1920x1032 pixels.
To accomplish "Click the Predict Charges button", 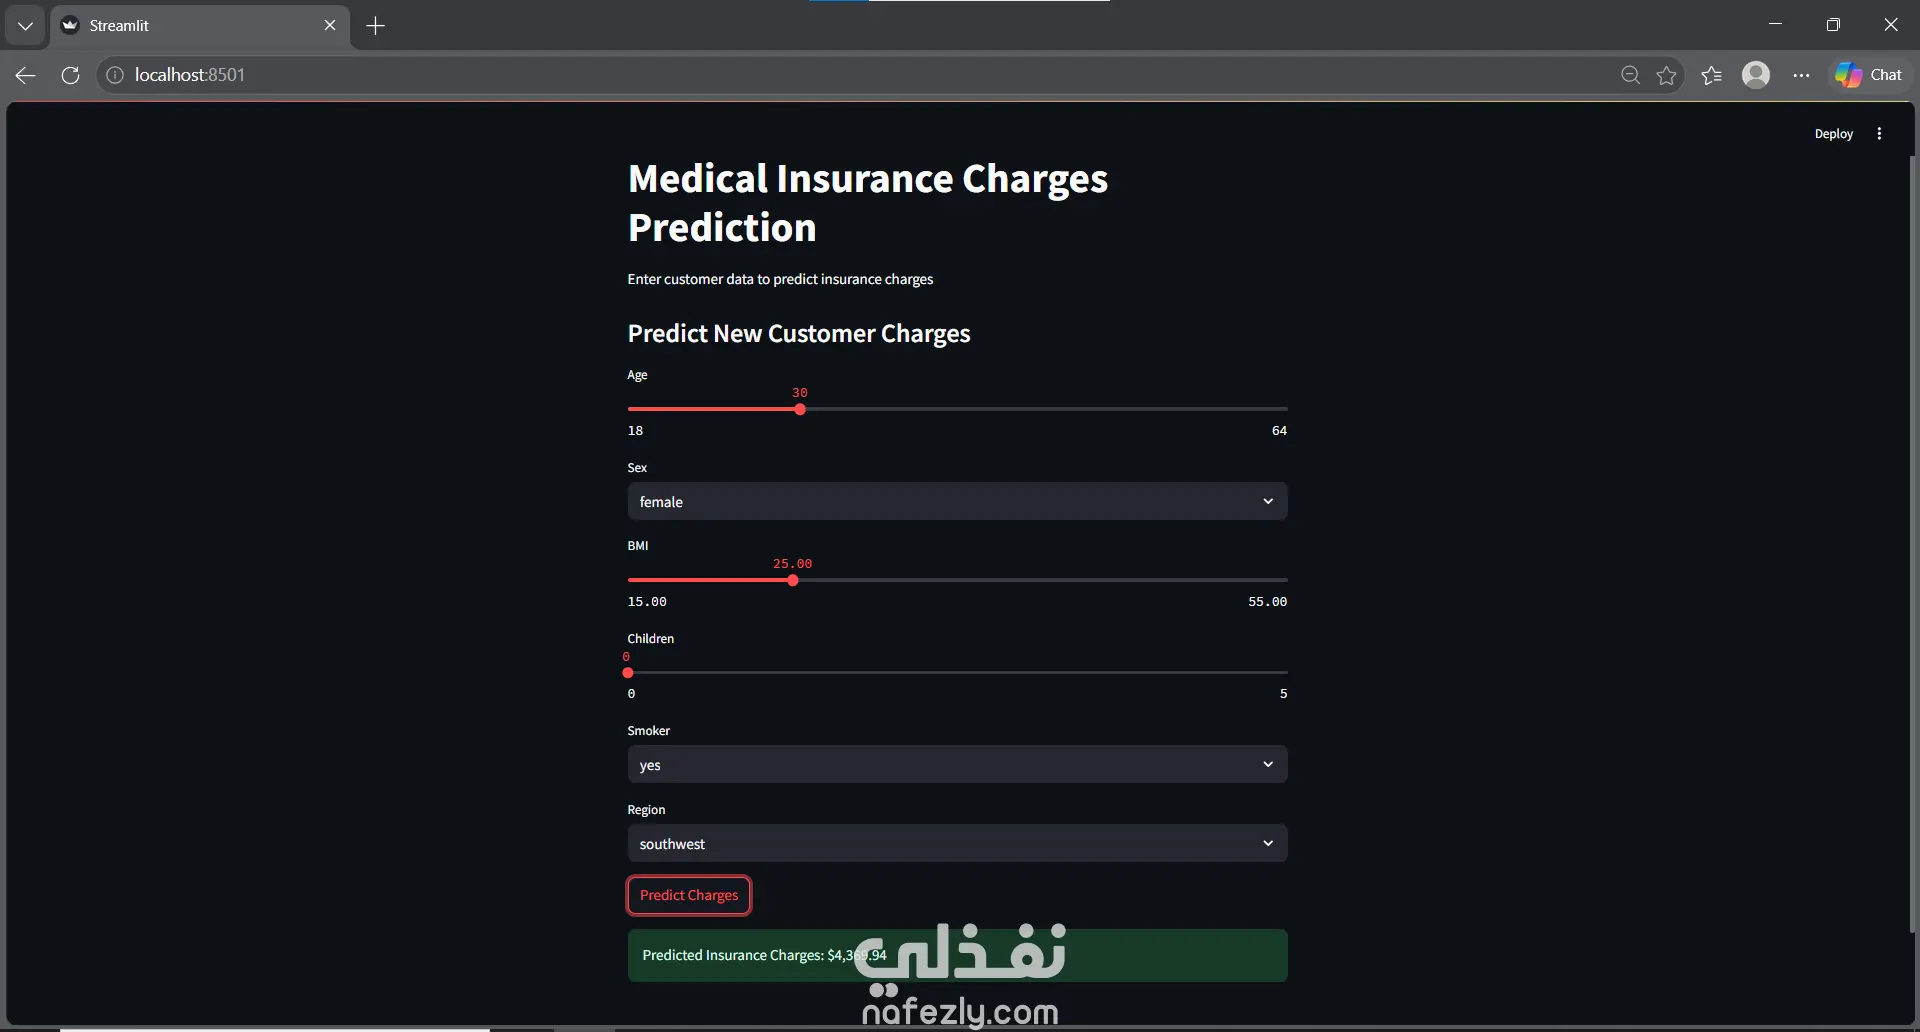I will 689,895.
